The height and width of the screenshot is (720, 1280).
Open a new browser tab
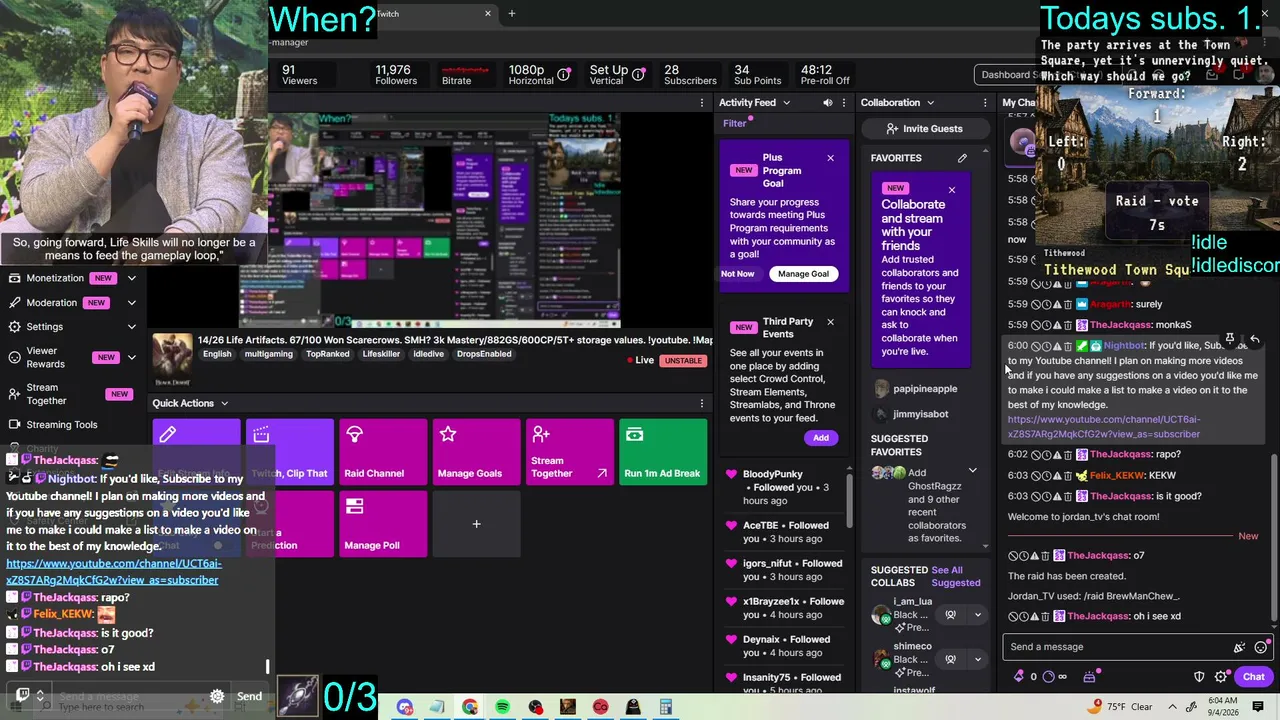(x=512, y=14)
